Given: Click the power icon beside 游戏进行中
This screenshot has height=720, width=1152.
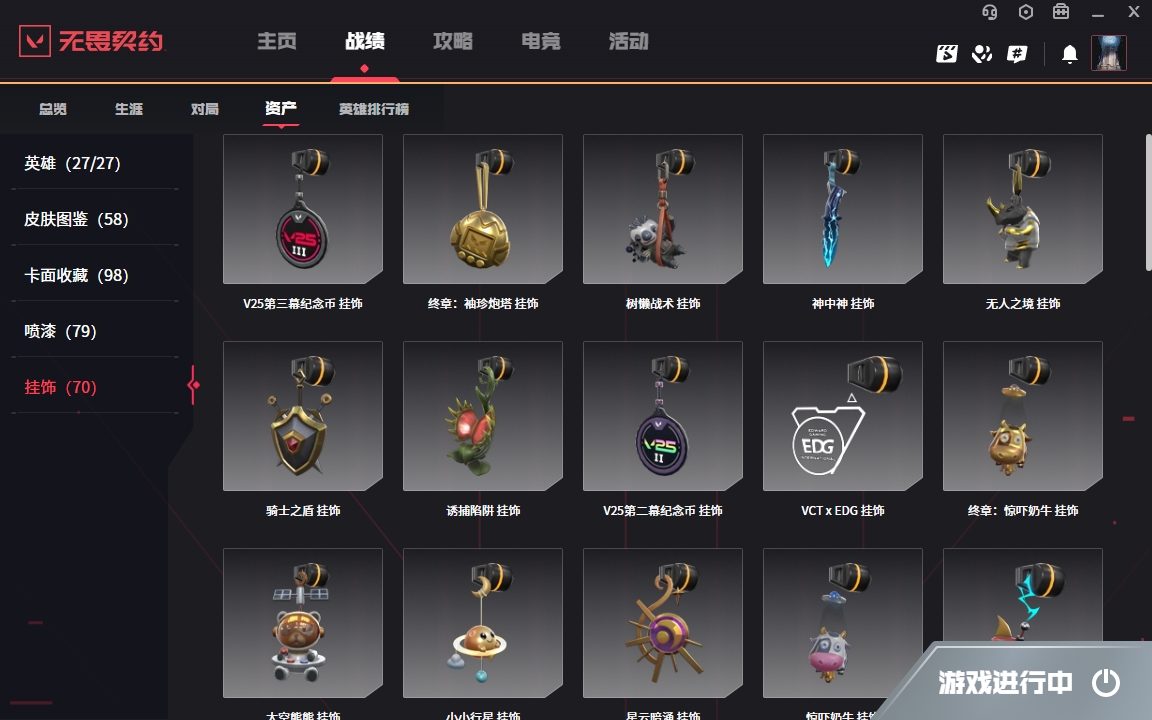Looking at the screenshot, I should (x=1105, y=683).
